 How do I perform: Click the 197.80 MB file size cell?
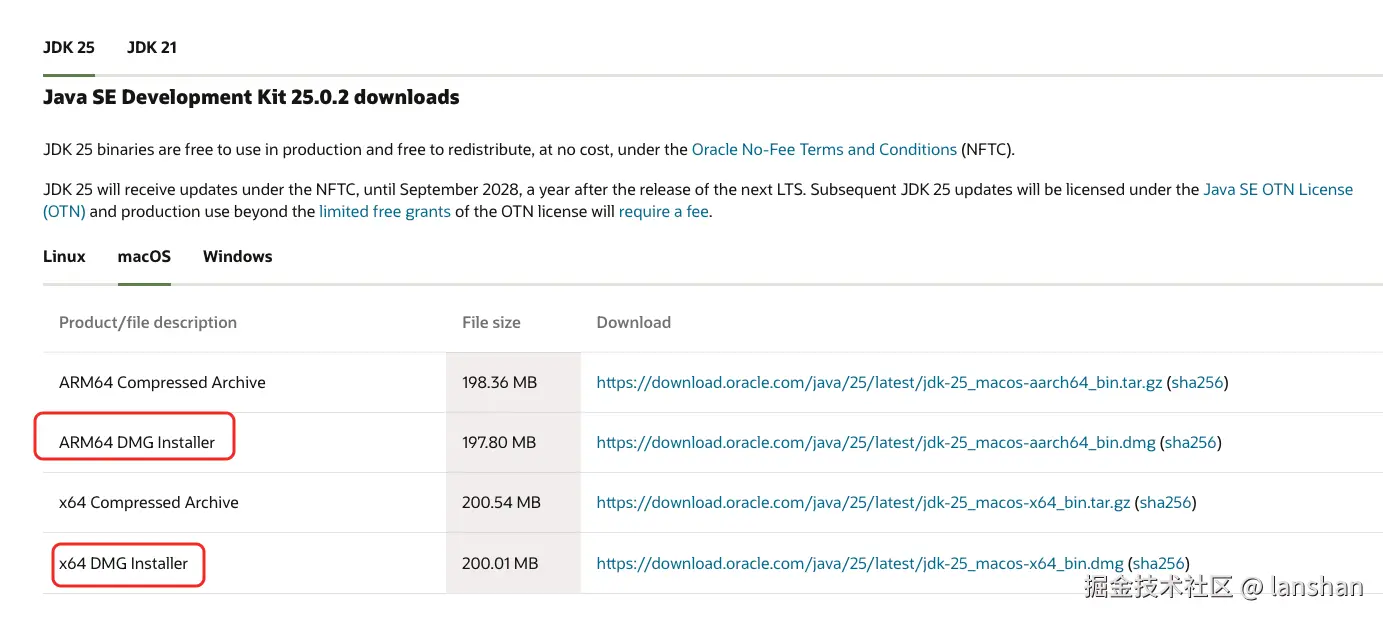pos(499,443)
